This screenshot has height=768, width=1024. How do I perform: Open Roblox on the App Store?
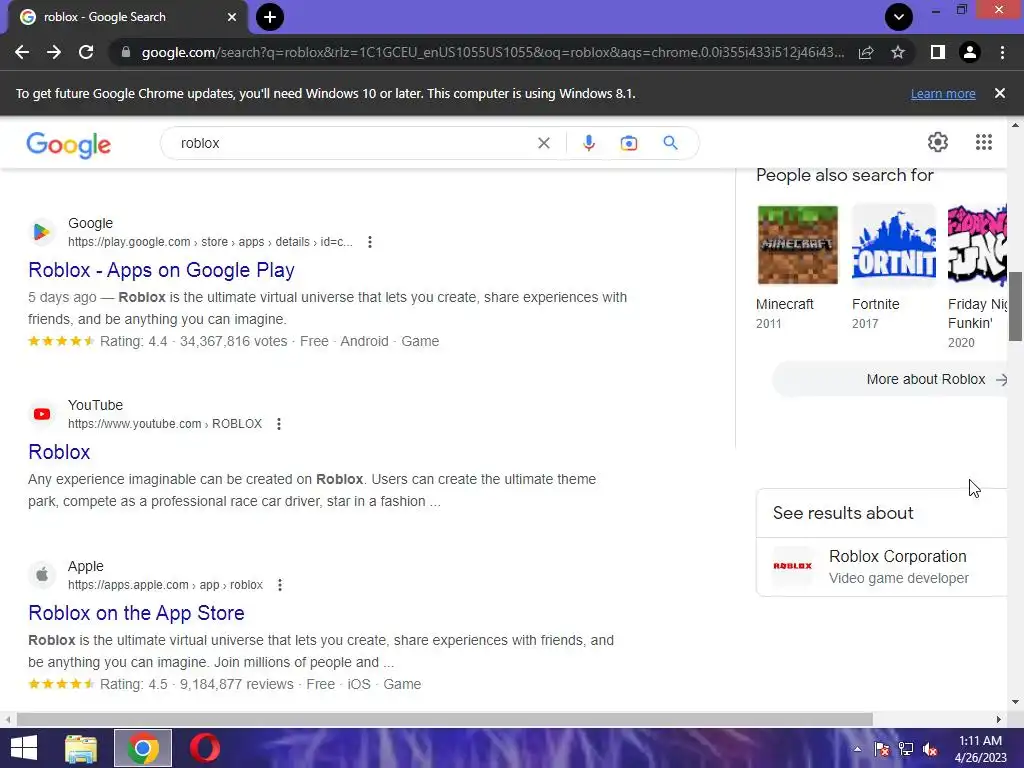(x=136, y=613)
